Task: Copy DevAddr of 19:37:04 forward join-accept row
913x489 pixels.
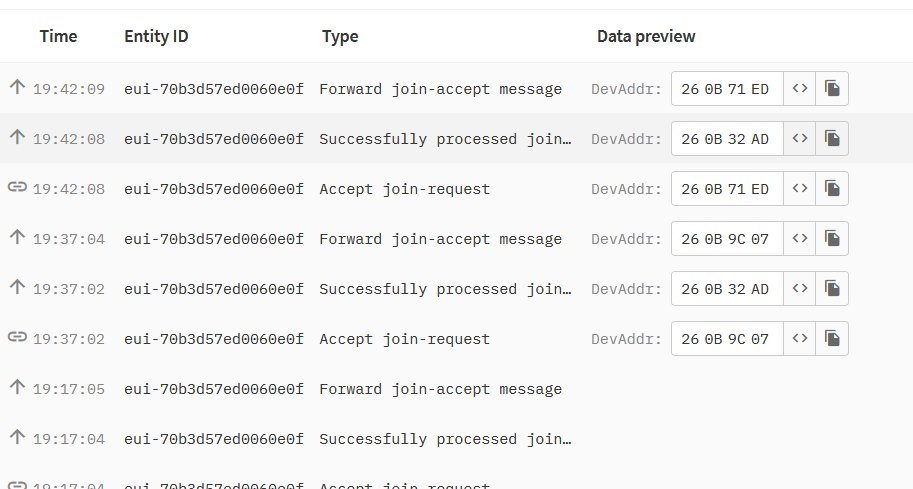Action: point(832,239)
